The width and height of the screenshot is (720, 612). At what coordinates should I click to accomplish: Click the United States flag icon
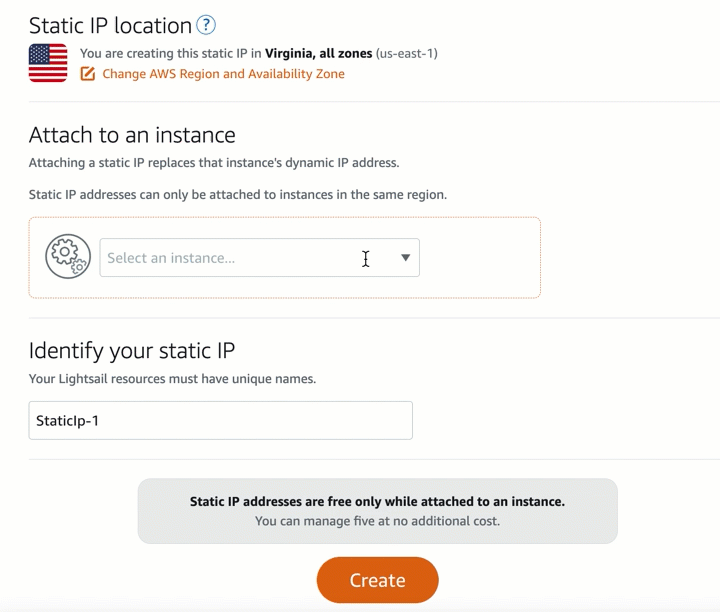coord(48,63)
